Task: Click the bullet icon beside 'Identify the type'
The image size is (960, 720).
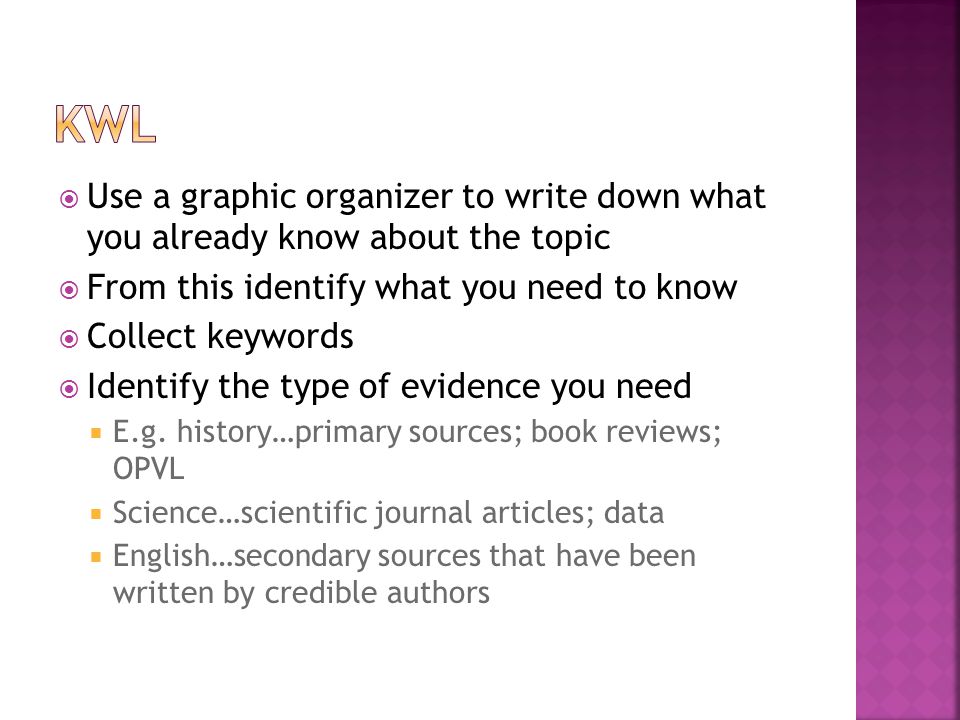Action: click(x=69, y=389)
